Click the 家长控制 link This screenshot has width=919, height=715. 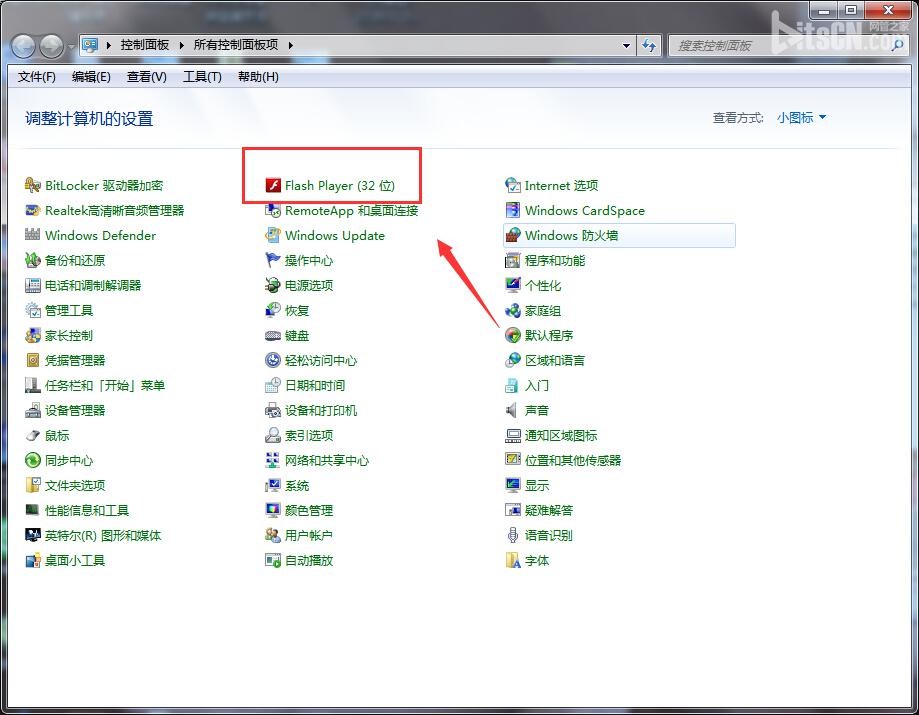point(69,335)
